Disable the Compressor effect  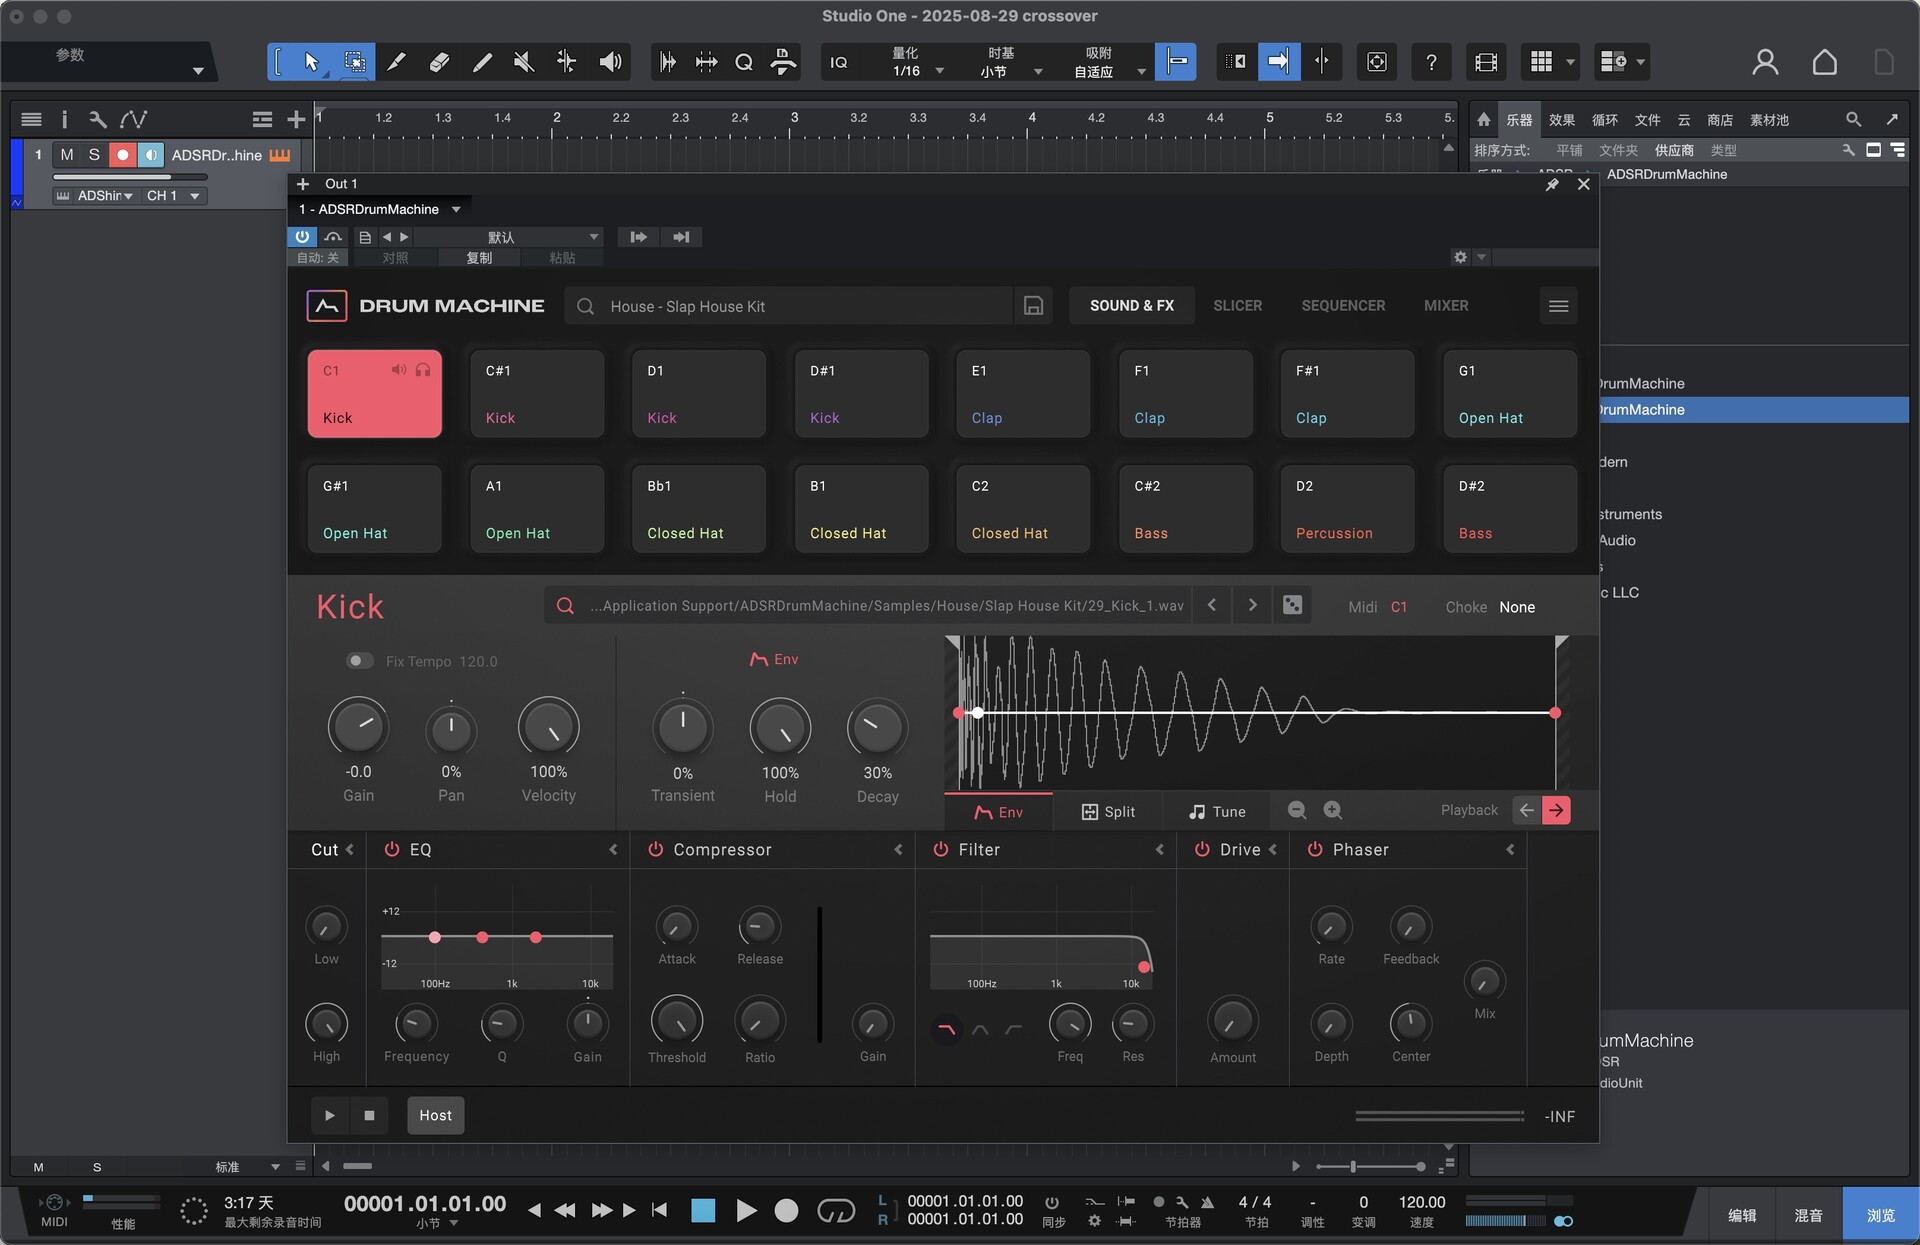[x=656, y=849]
